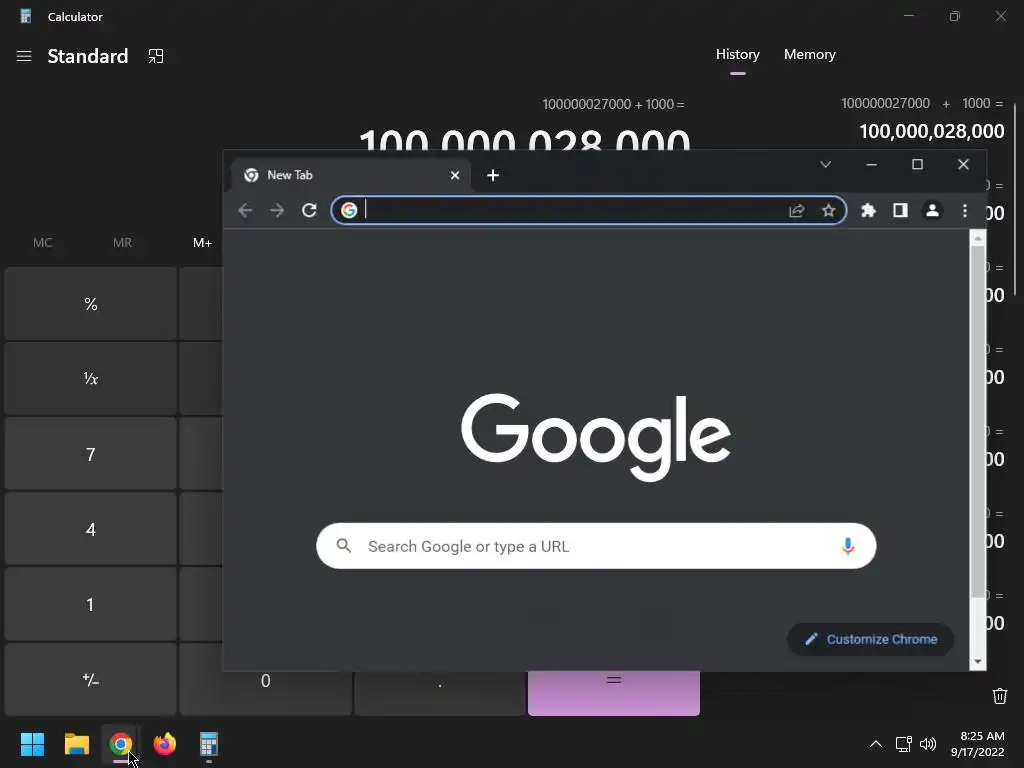The height and width of the screenshot is (768, 1024).
Task: Minimize the Chrome window
Action: tap(871, 165)
